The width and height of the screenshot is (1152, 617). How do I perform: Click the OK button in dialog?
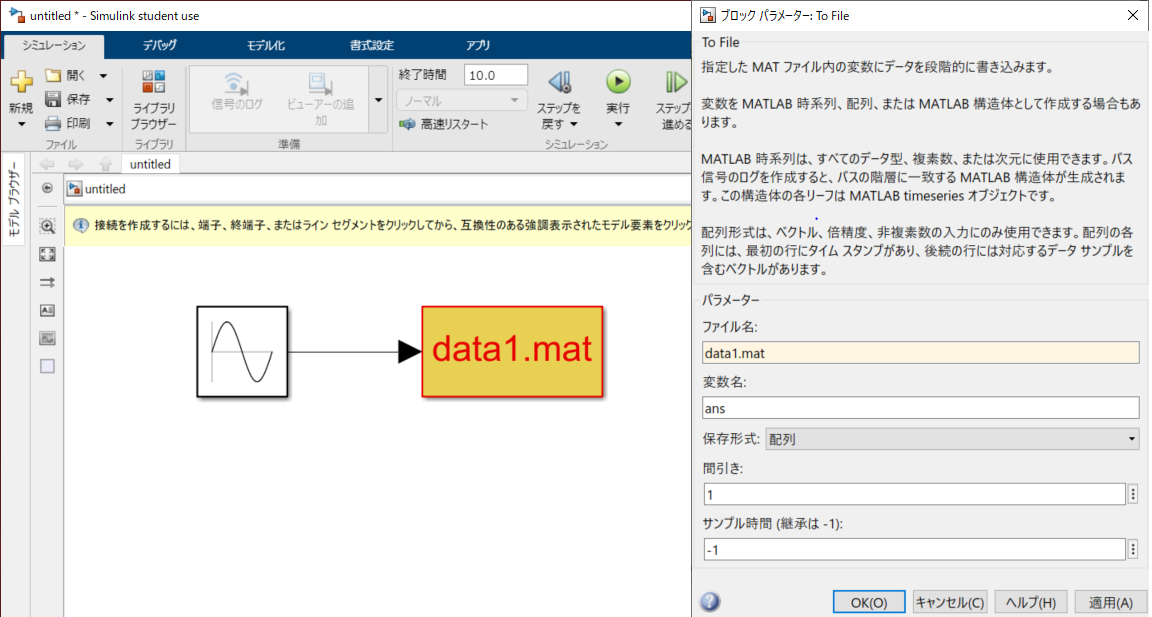[868, 601]
